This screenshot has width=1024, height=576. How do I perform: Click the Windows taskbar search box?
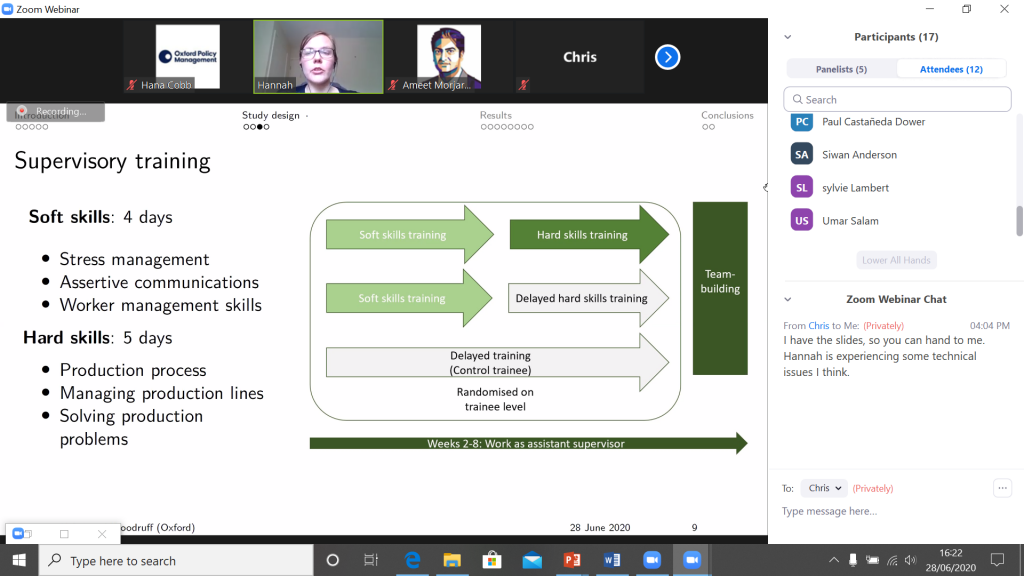176,560
